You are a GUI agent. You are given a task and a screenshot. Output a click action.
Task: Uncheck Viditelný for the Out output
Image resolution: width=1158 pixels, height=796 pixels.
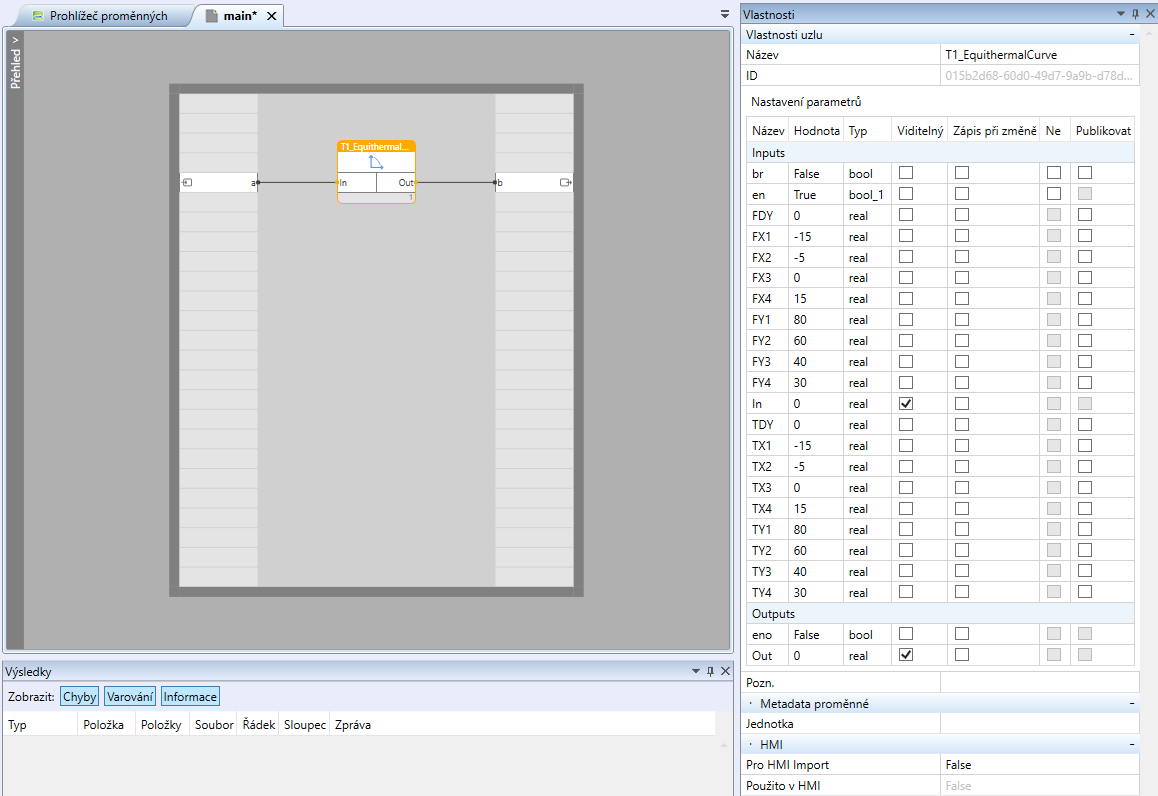tap(906, 655)
